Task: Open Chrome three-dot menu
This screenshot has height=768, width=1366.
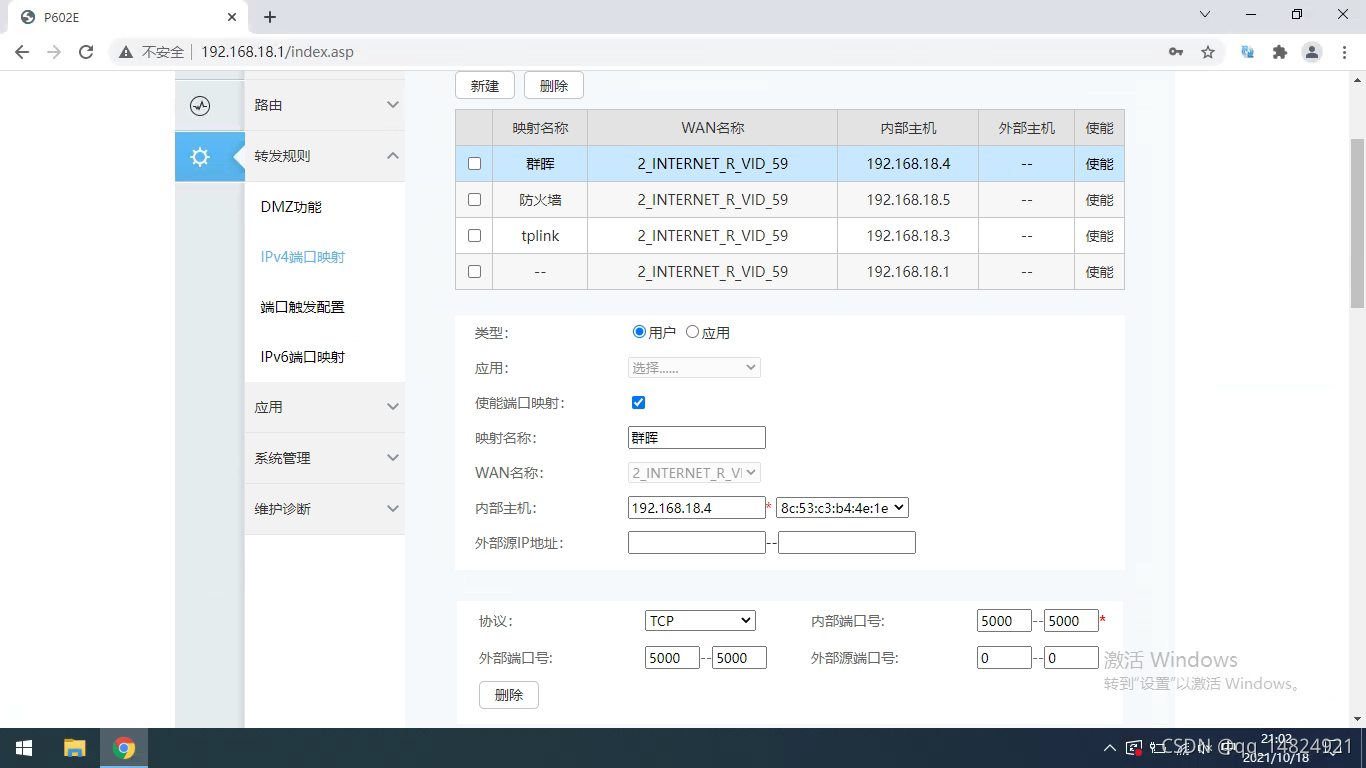Action: [1344, 52]
